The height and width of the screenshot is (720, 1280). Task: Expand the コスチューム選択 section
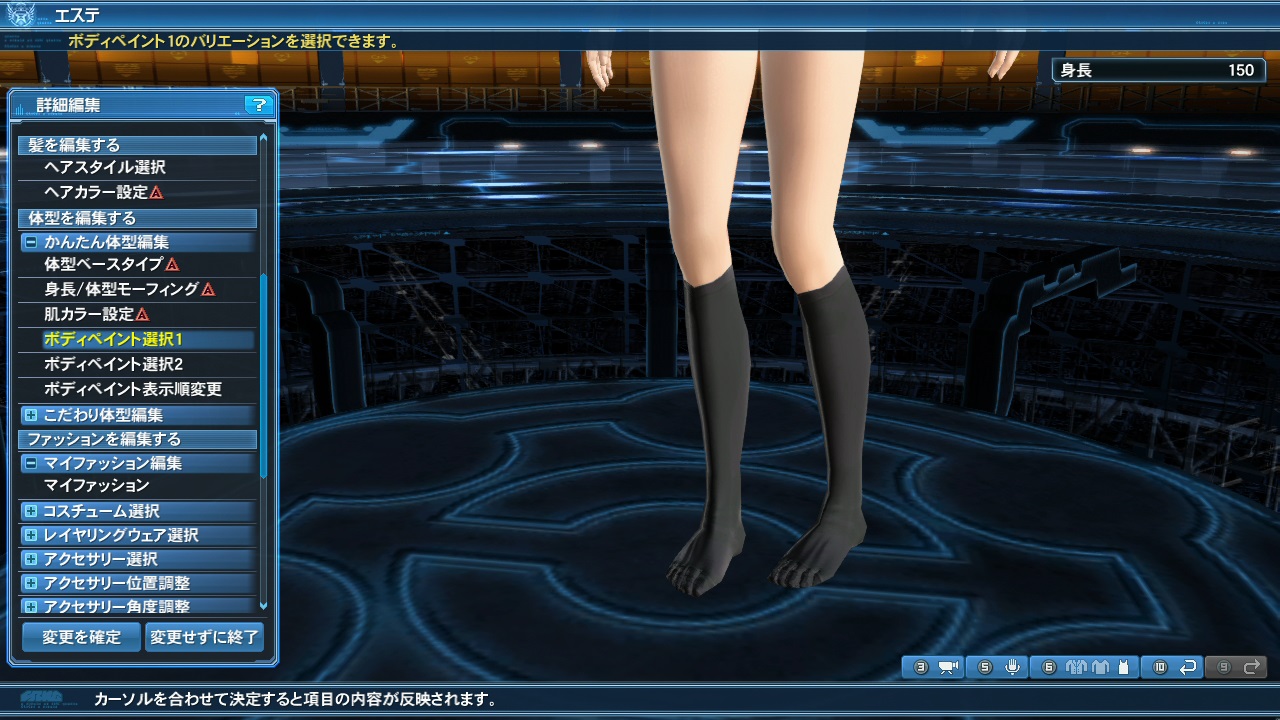coord(31,511)
